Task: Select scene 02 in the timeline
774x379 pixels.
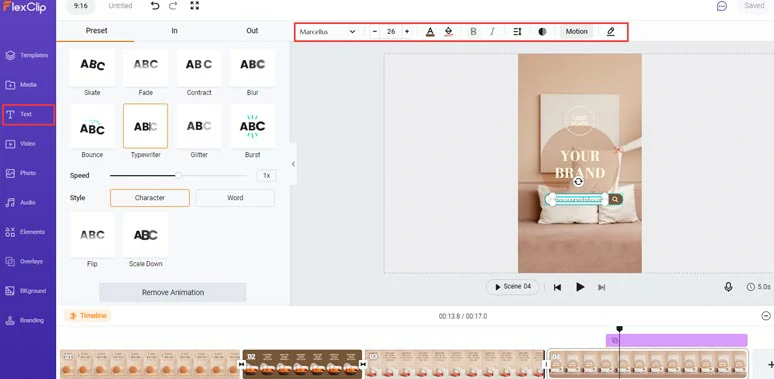Action: click(302, 365)
